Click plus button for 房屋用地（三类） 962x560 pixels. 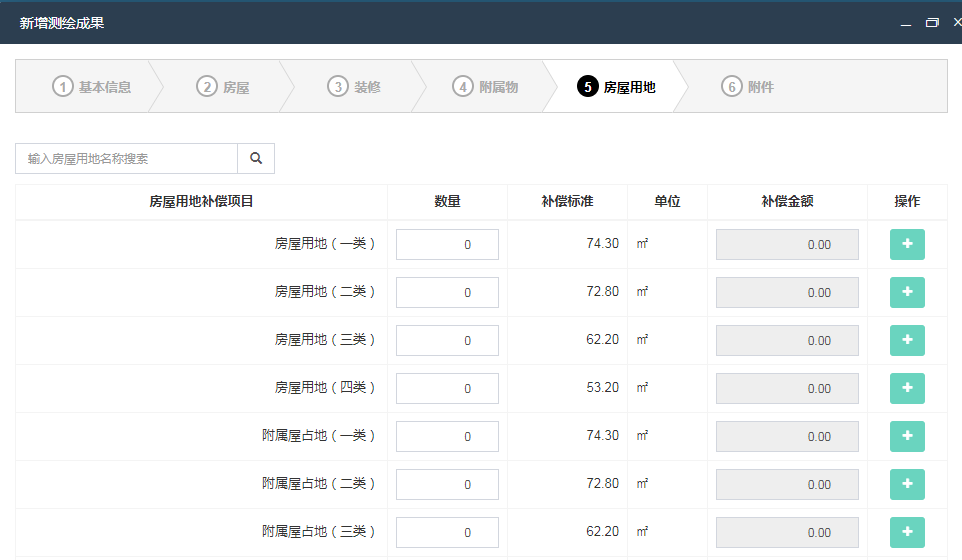pyautogui.click(x=907, y=340)
